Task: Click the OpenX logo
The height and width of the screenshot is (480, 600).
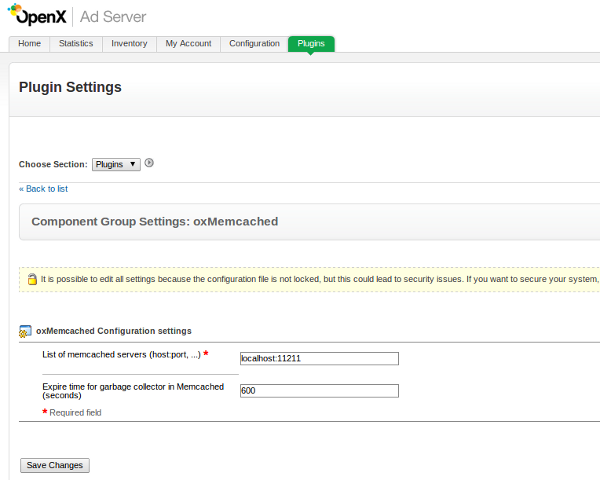Action: point(37,15)
